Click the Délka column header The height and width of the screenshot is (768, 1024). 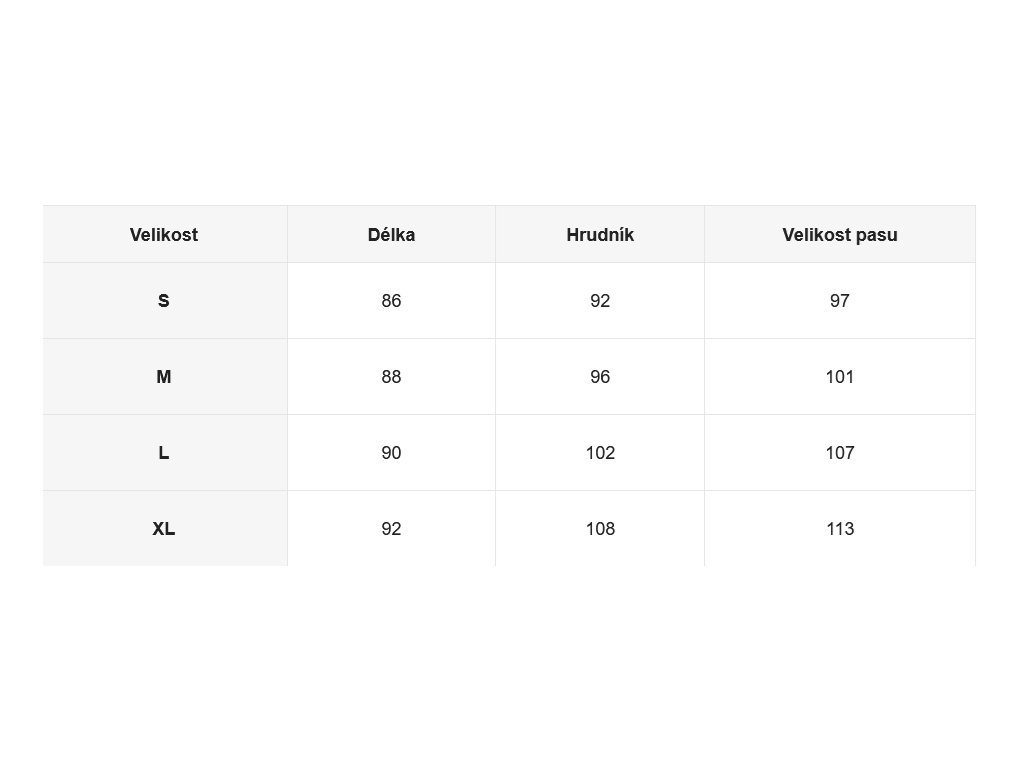391,235
